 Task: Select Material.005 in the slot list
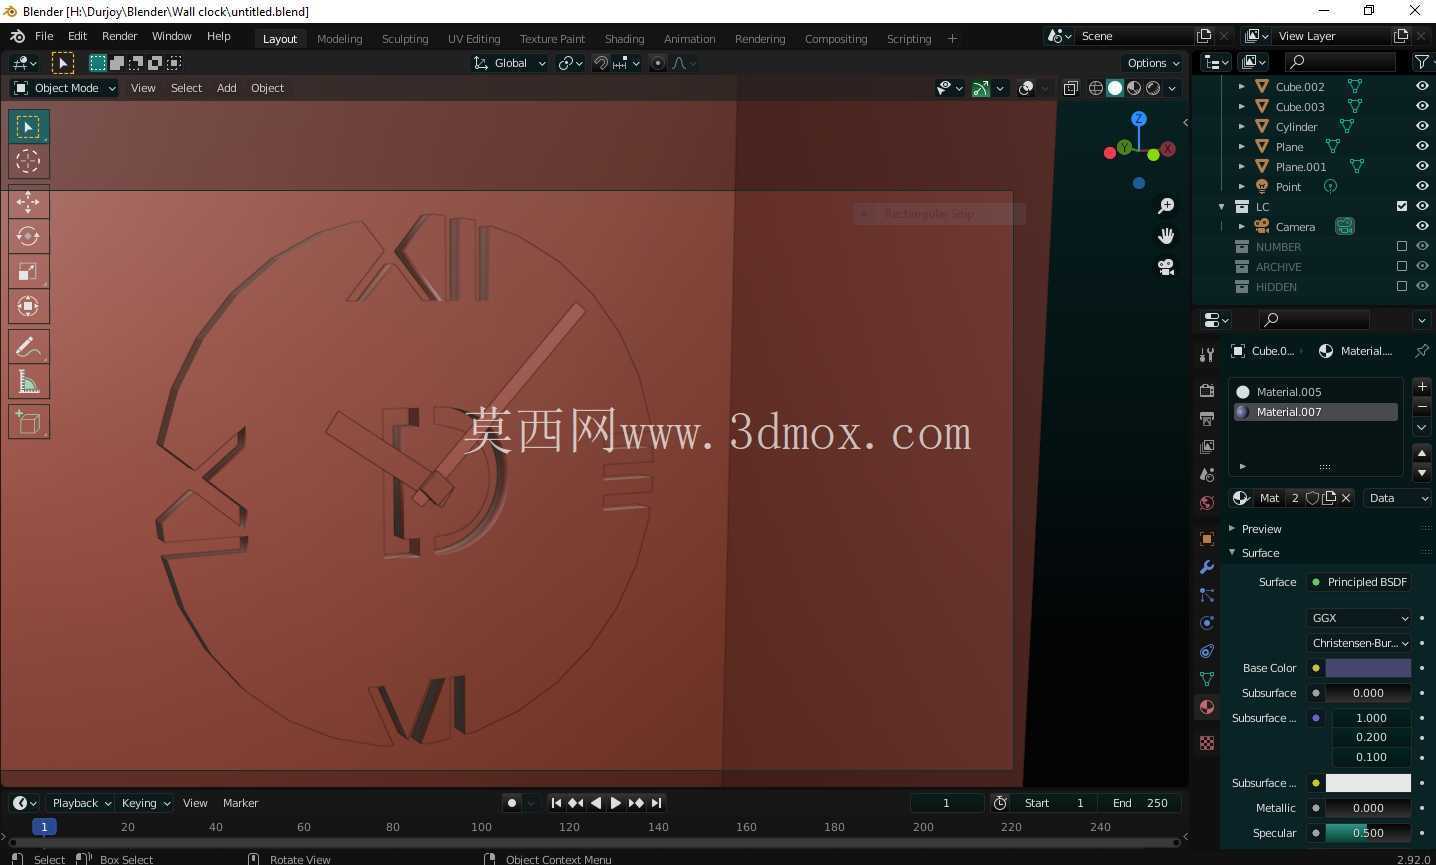click(1315, 392)
